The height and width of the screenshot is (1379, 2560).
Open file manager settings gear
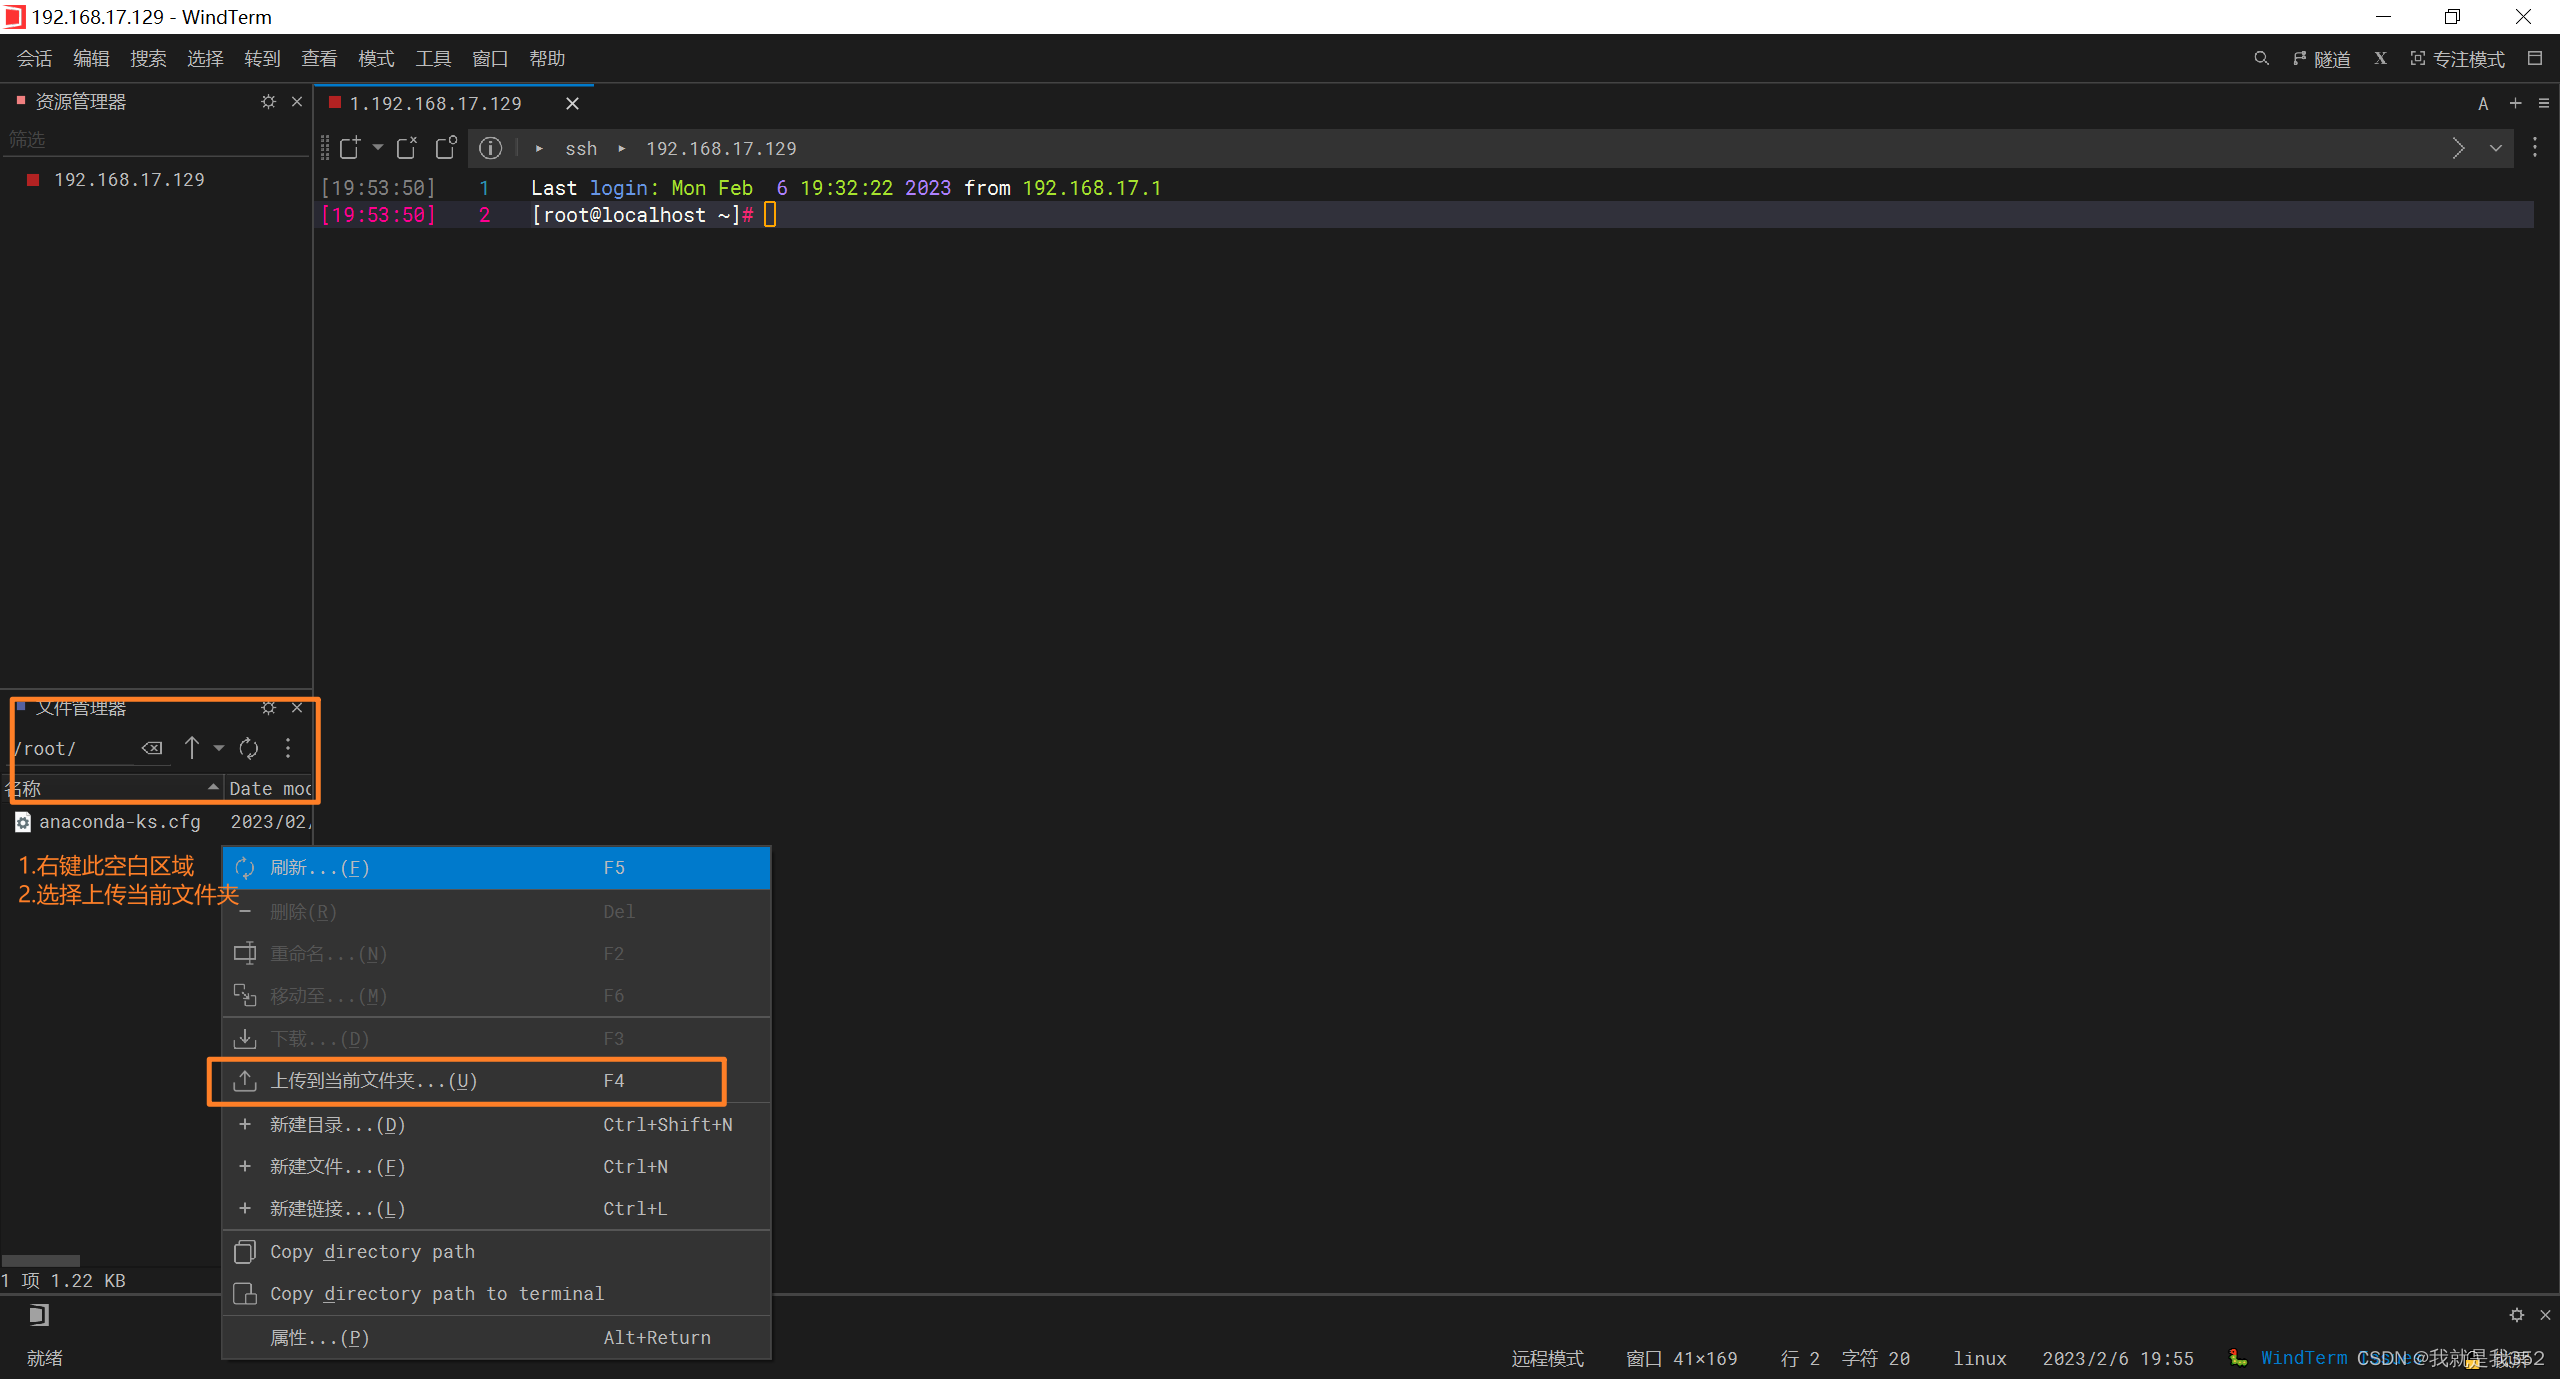[268, 708]
